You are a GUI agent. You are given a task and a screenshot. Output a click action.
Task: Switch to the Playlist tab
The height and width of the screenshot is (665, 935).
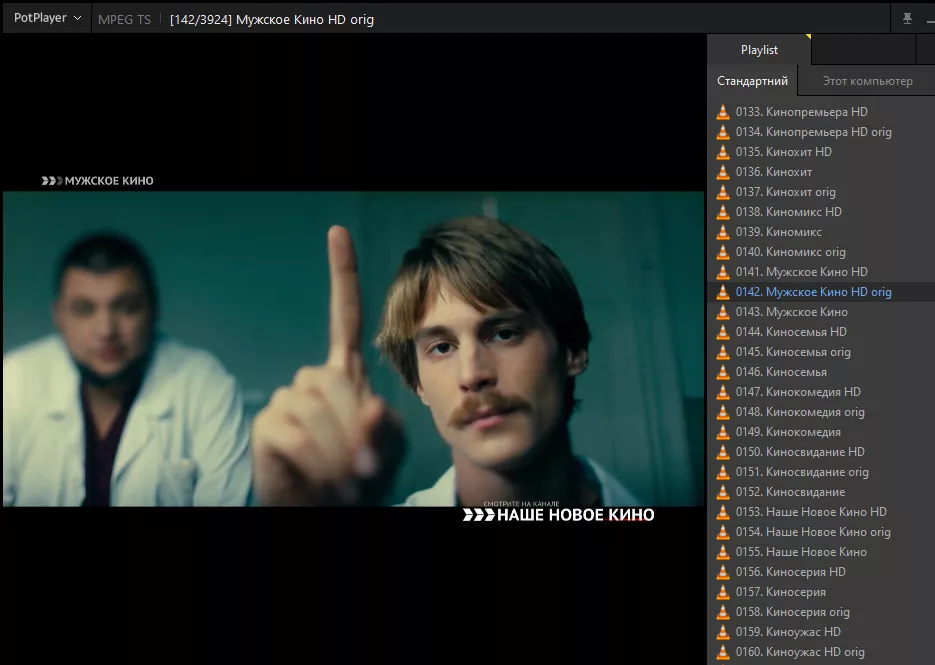(x=759, y=50)
